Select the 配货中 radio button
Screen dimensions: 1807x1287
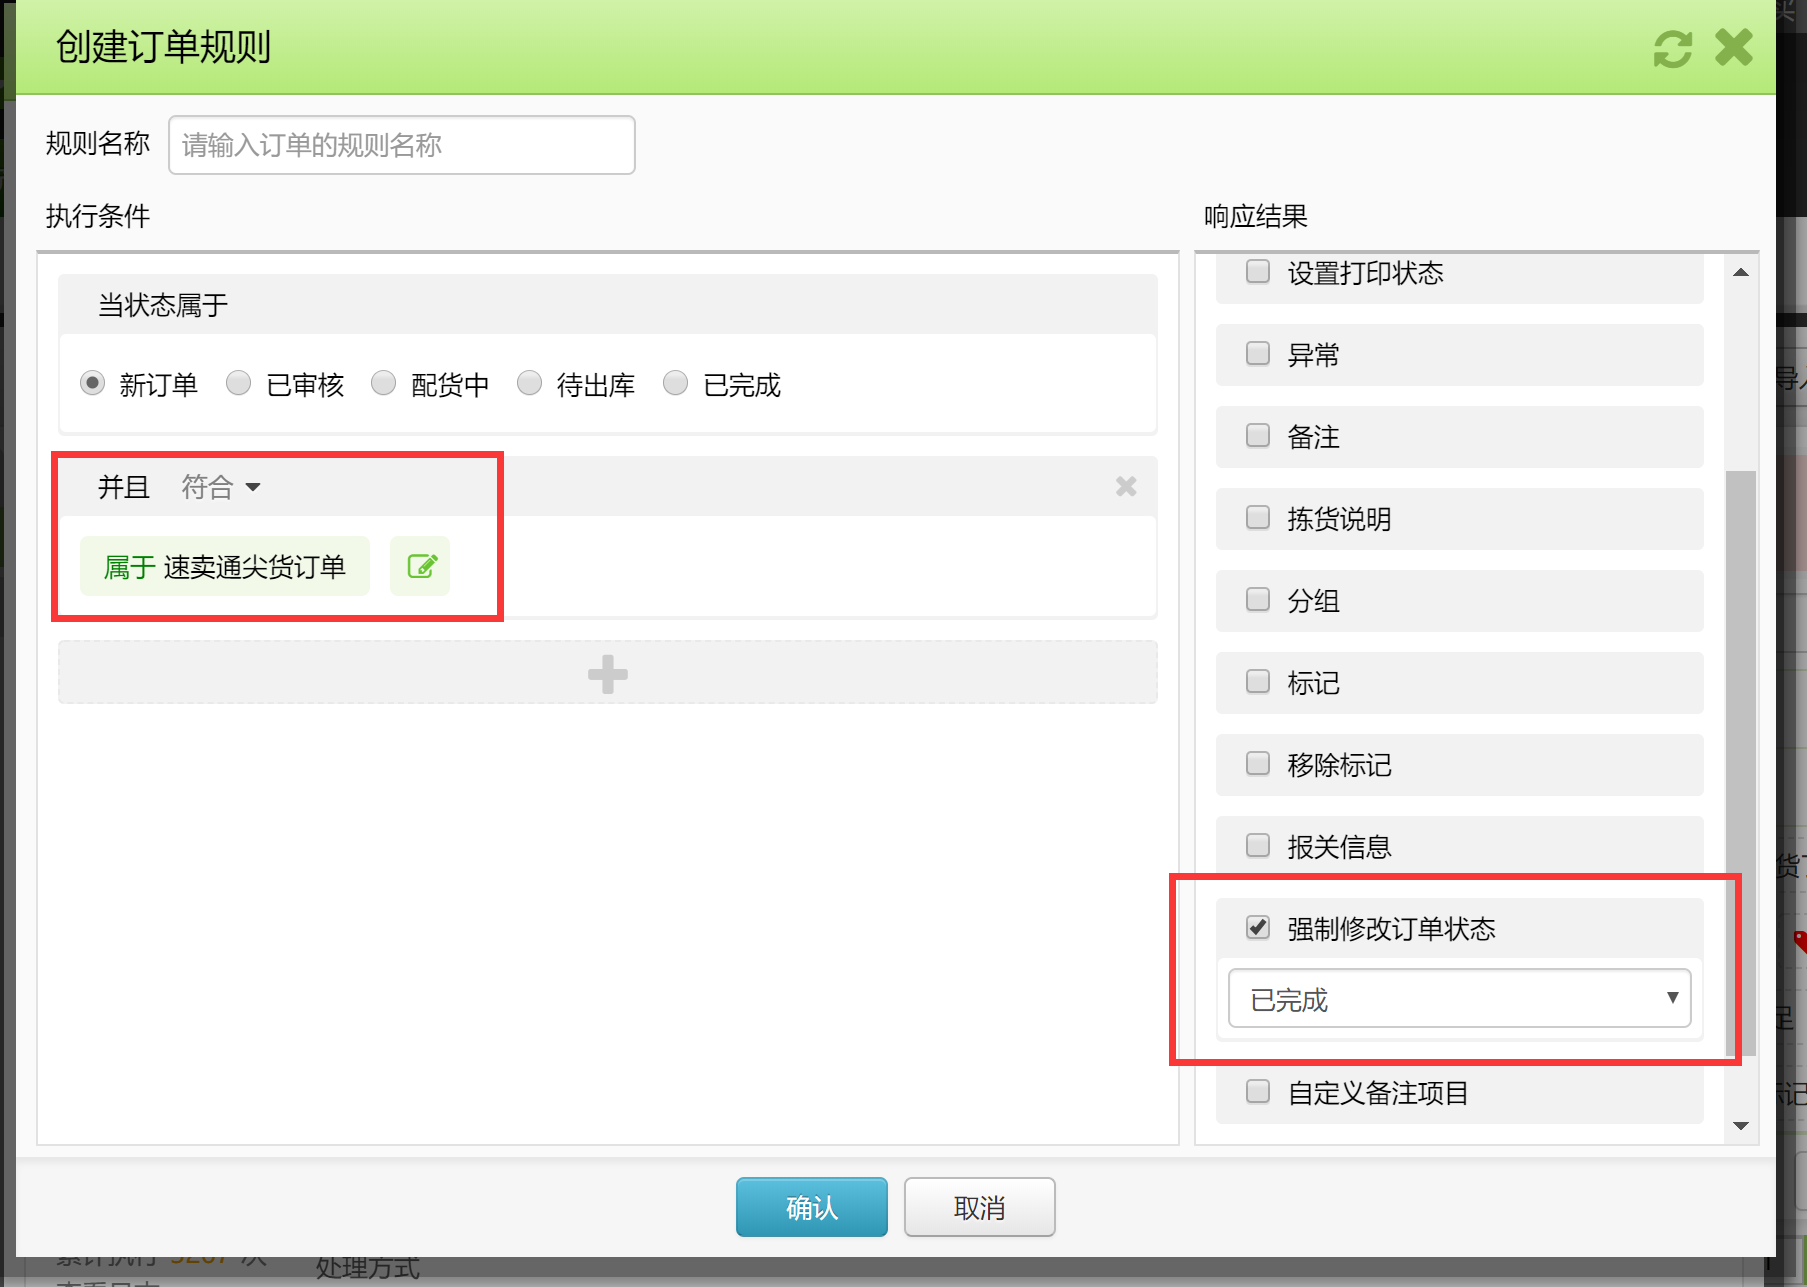click(384, 383)
